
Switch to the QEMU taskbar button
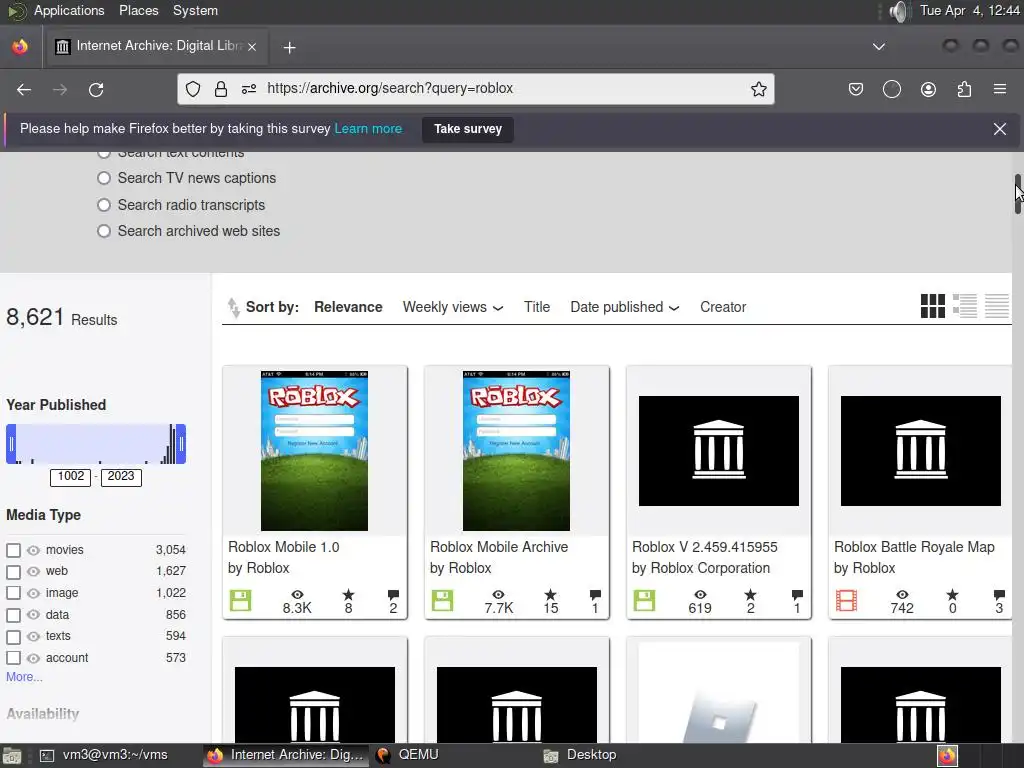point(408,755)
